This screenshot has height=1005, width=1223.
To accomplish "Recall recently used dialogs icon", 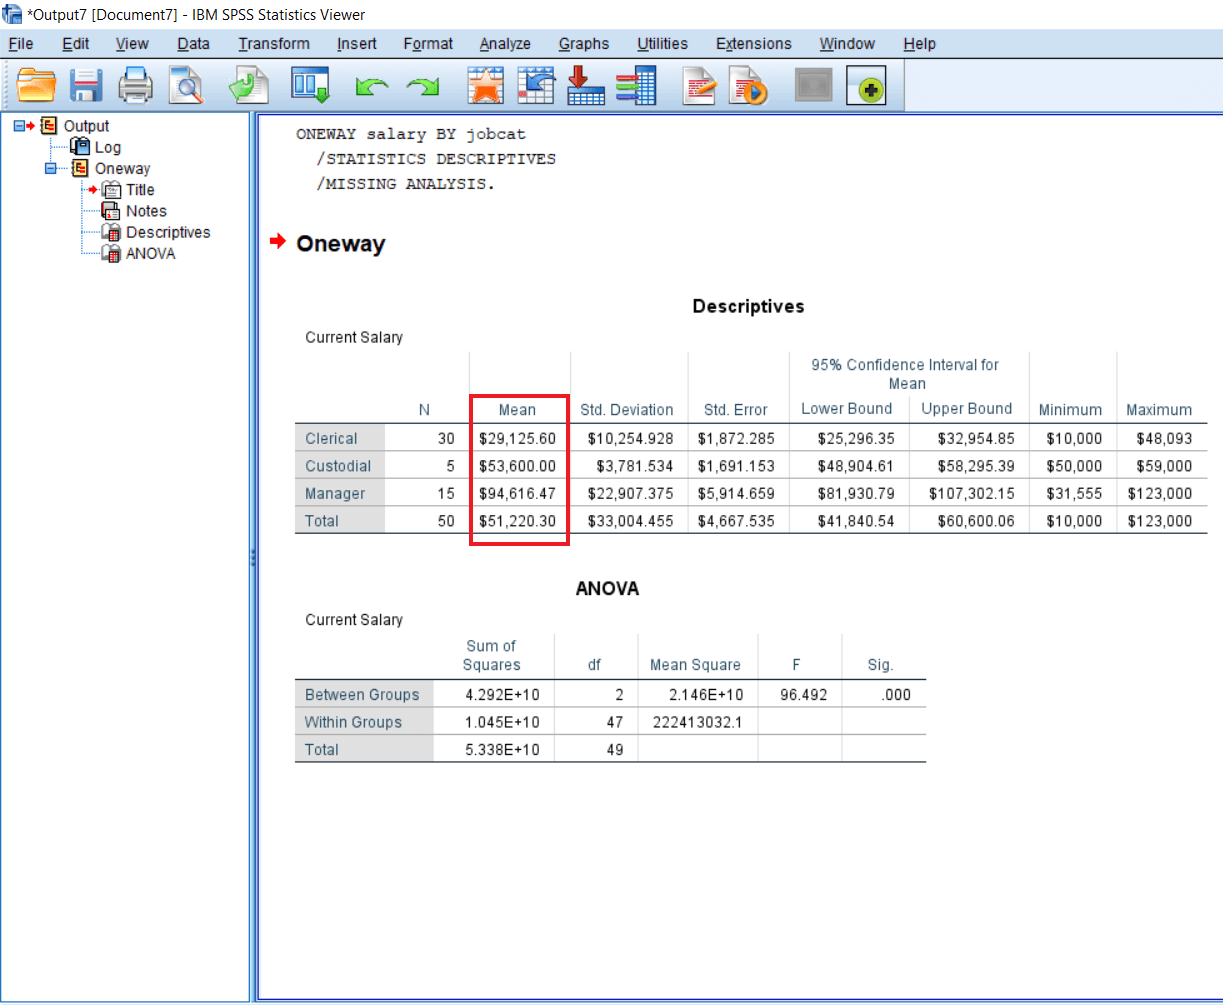I will (310, 86).
